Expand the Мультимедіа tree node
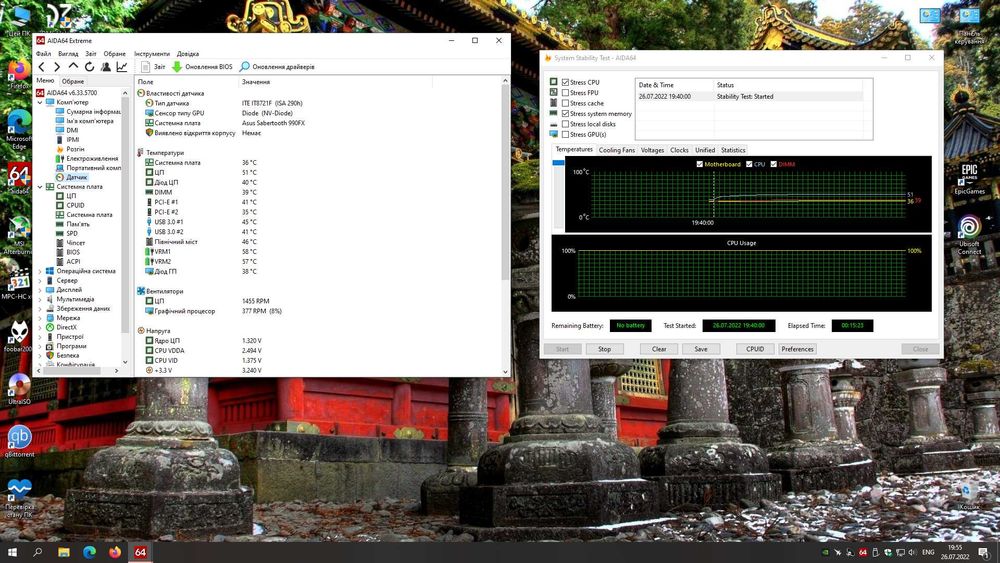 (x=40, y=299)
